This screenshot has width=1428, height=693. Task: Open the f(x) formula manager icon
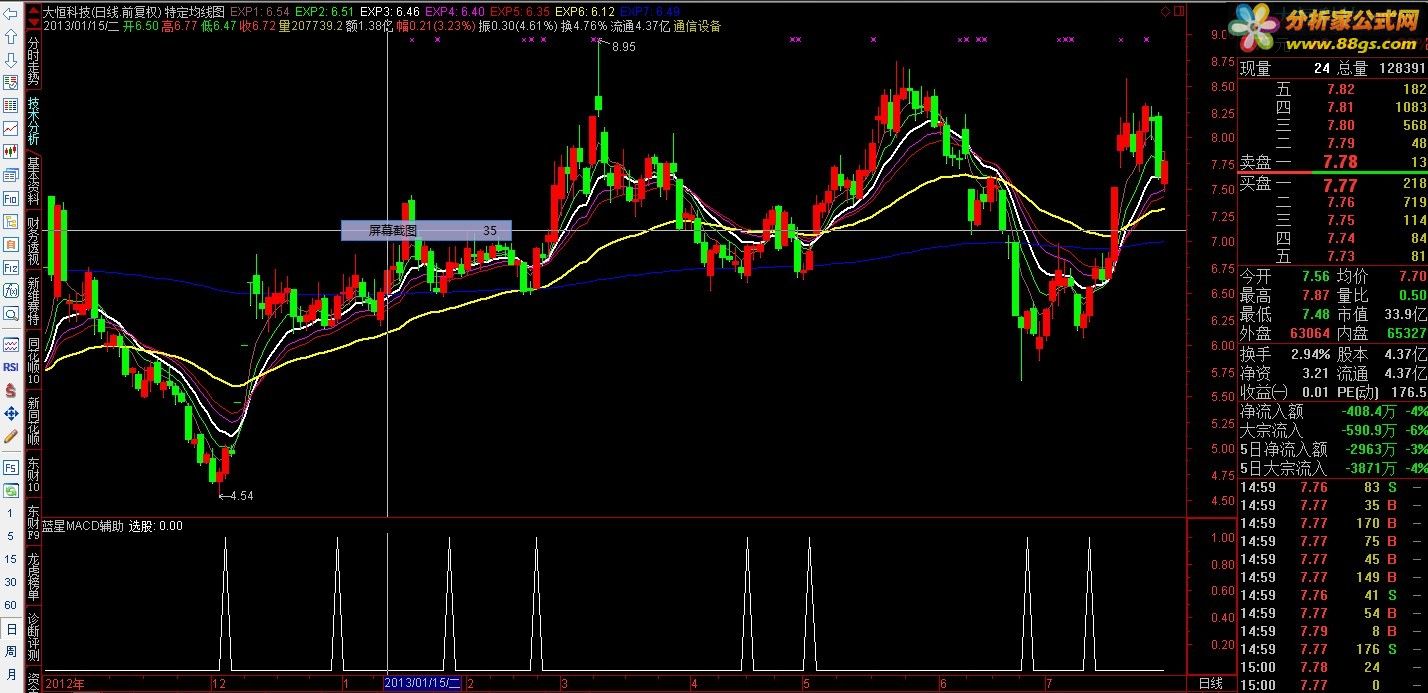pyautogui.click(x=11, y=290)
